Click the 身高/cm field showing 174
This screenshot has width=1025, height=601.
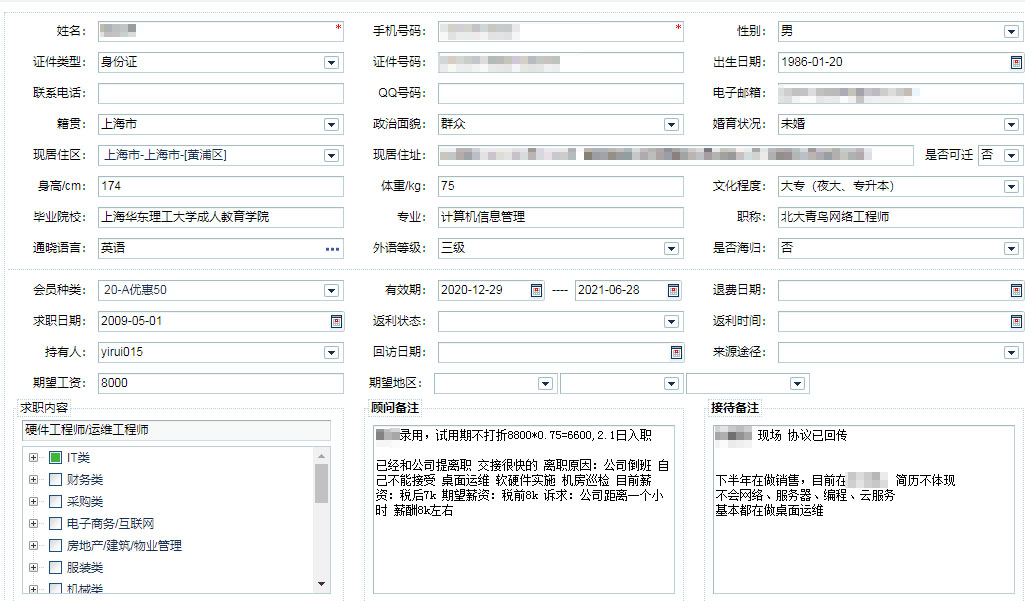(221, 186)
